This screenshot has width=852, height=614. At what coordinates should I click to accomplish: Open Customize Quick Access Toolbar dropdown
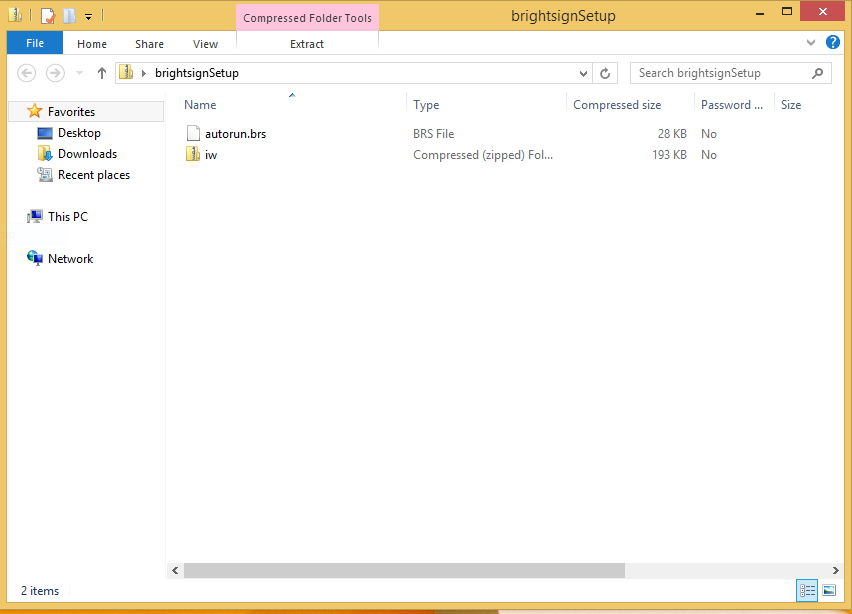(x=88, y=17)
